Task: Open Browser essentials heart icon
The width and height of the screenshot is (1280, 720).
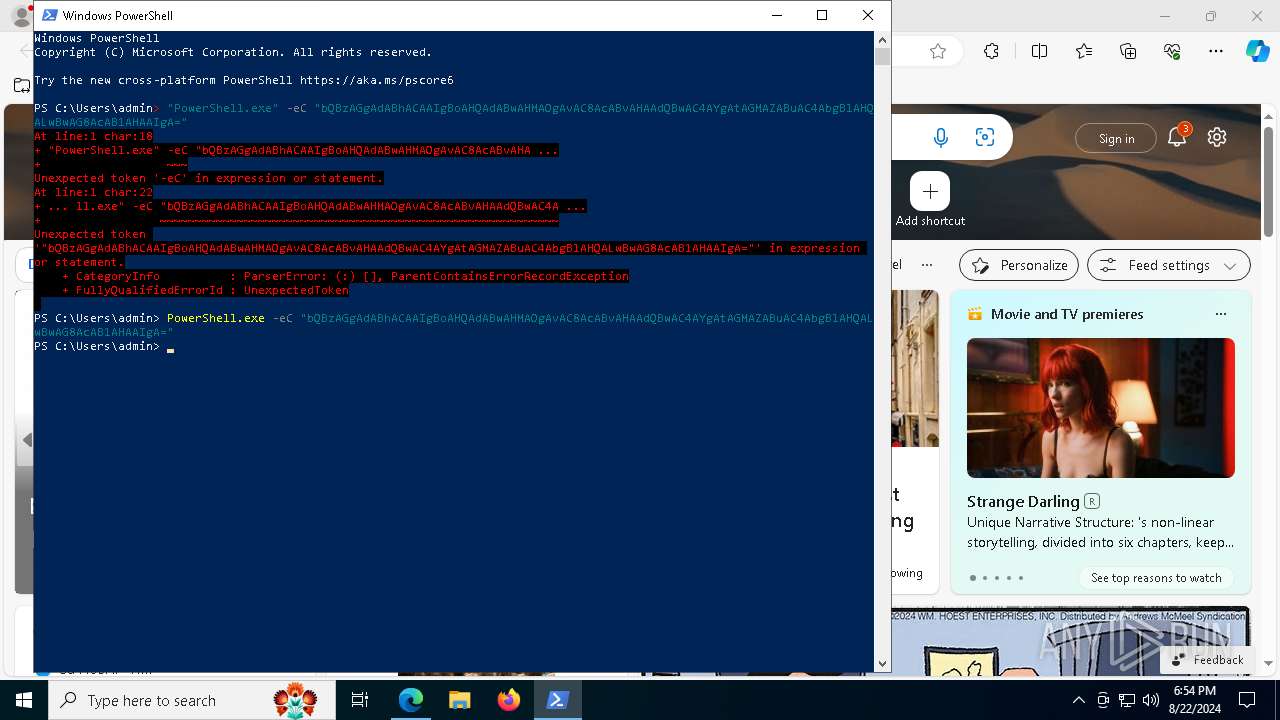Action: click(1172, 51)
